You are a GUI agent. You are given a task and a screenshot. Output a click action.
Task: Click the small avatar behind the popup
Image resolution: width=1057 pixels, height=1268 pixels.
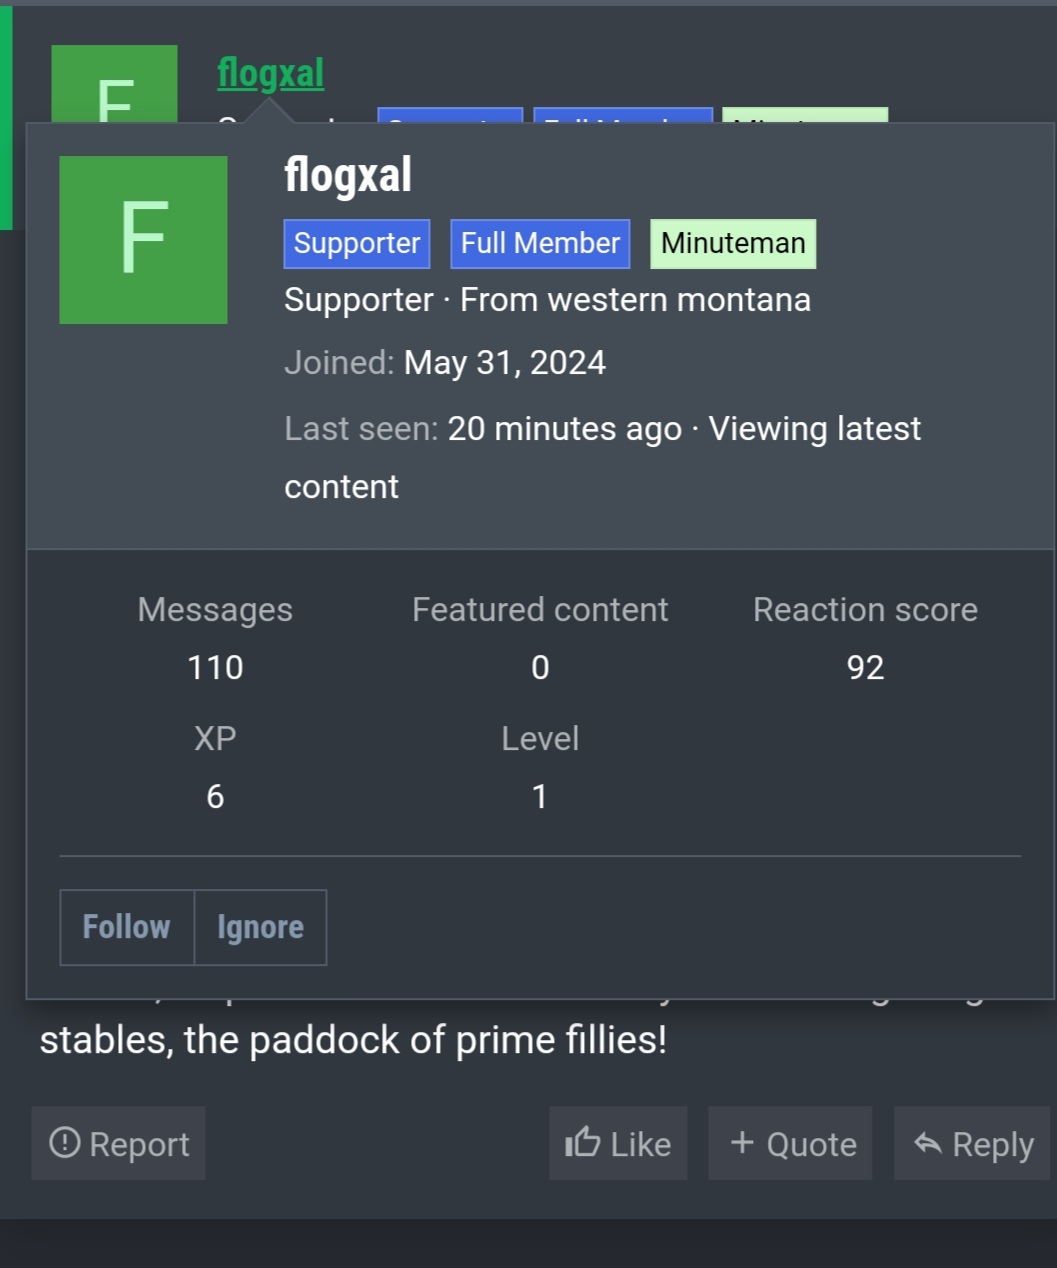tap(114, 85)
